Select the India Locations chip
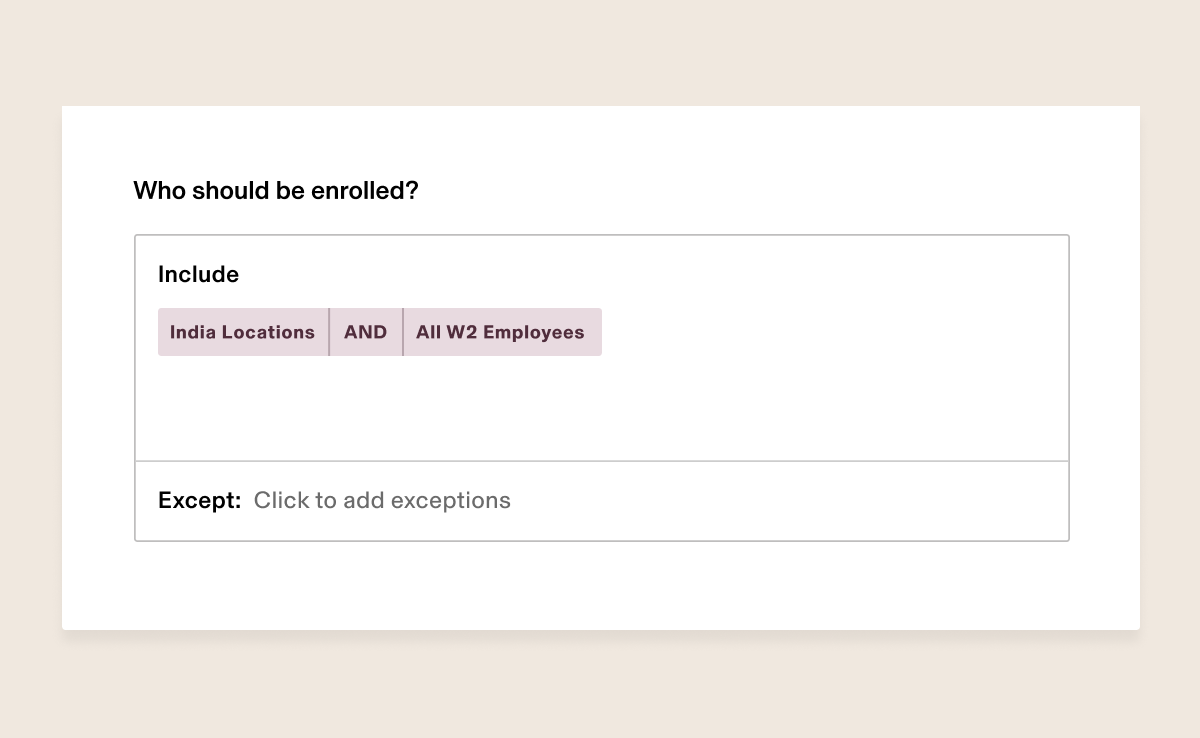 pos(242,332)
